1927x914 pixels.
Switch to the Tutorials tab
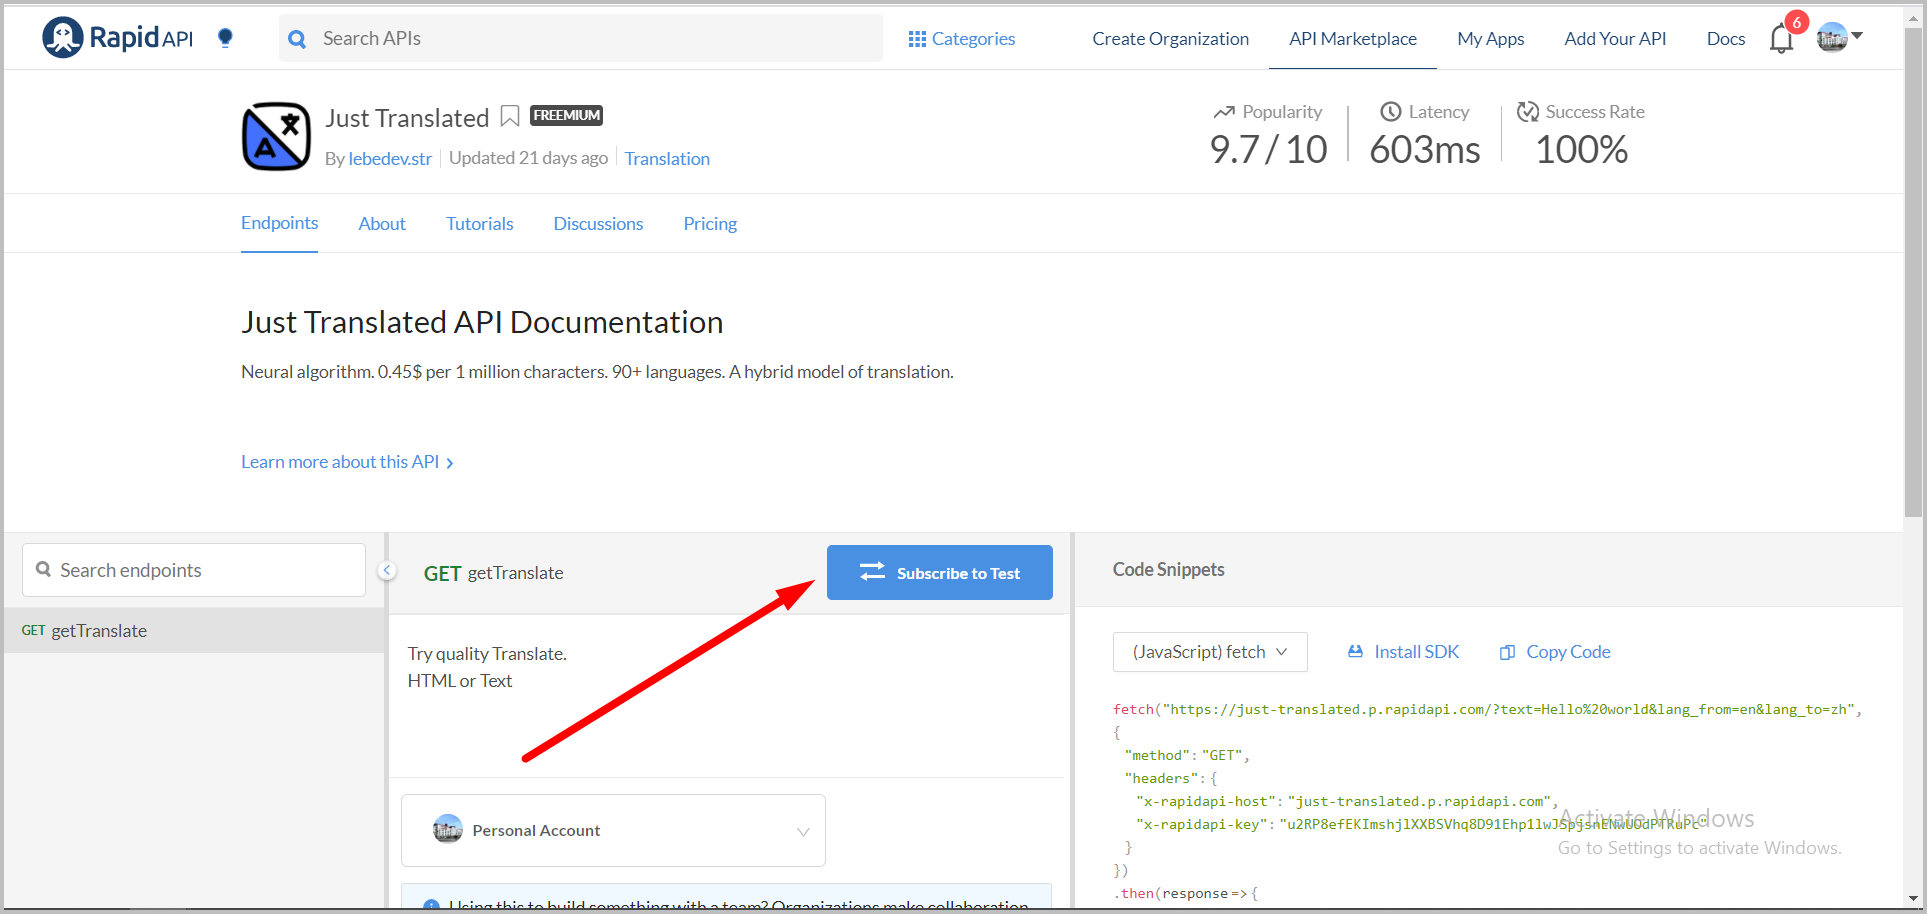[479, 224]
